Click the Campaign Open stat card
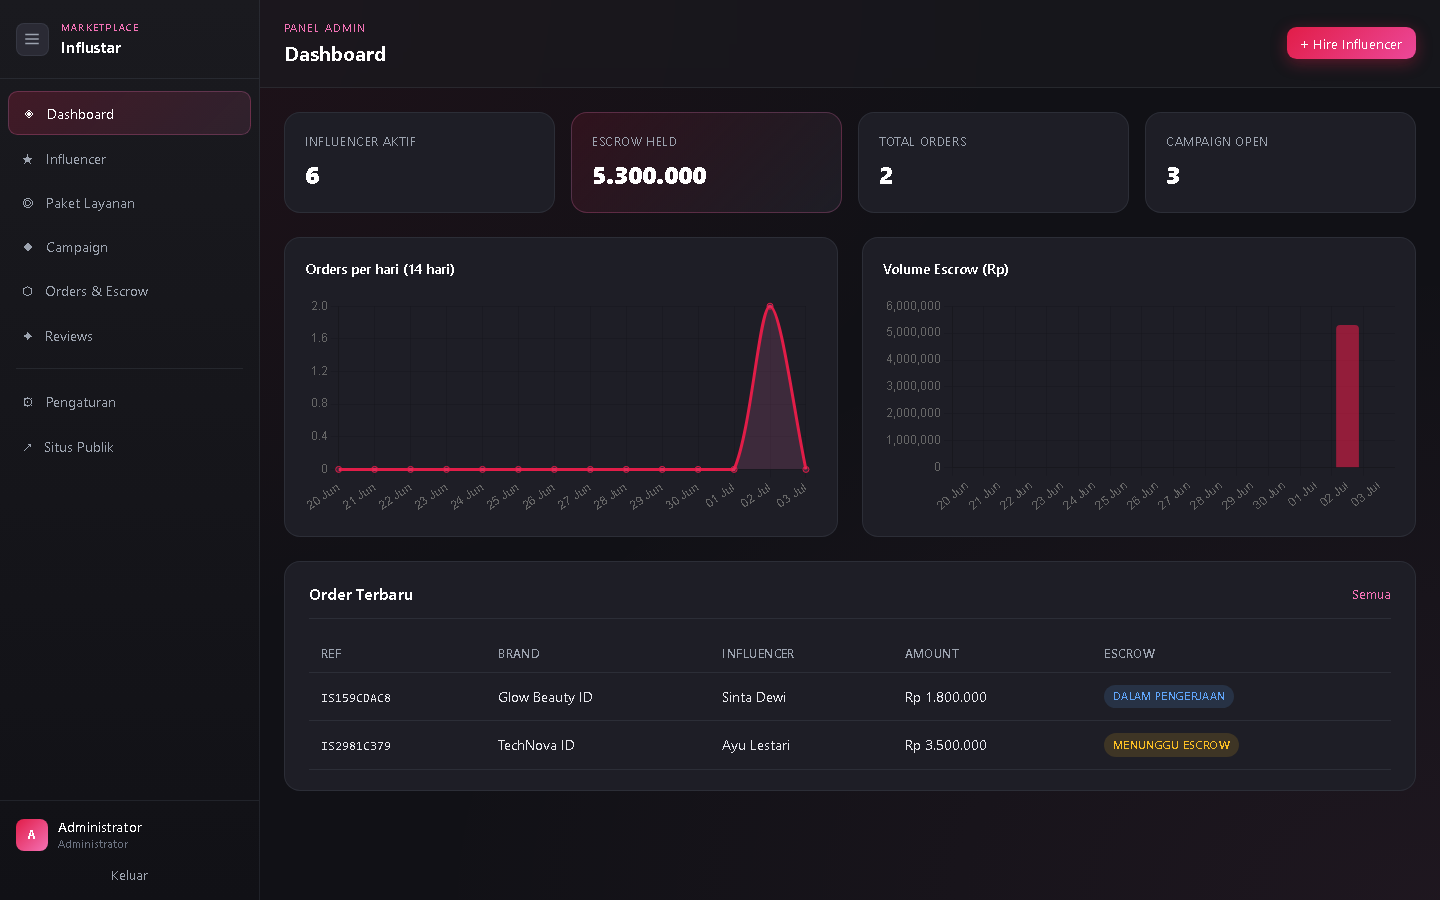 1280,162
